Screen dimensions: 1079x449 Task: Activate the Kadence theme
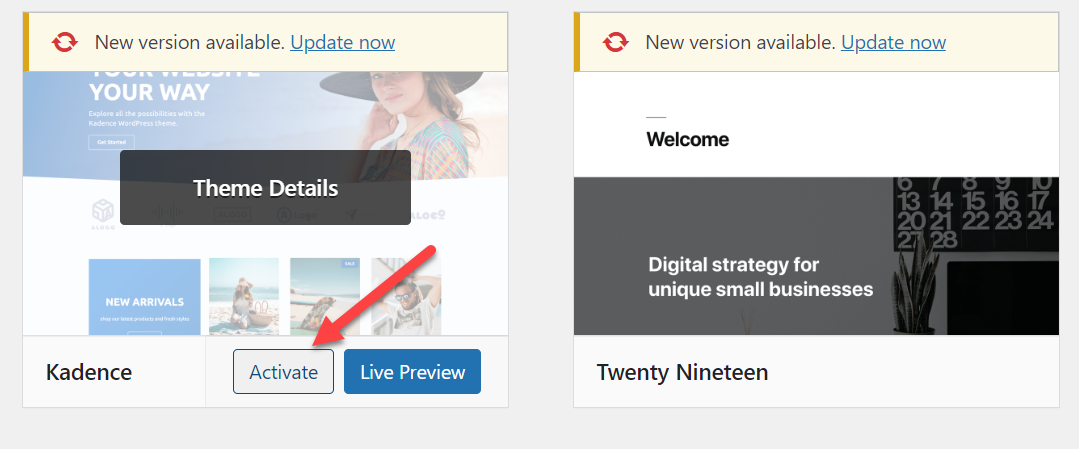coord(284,372)
